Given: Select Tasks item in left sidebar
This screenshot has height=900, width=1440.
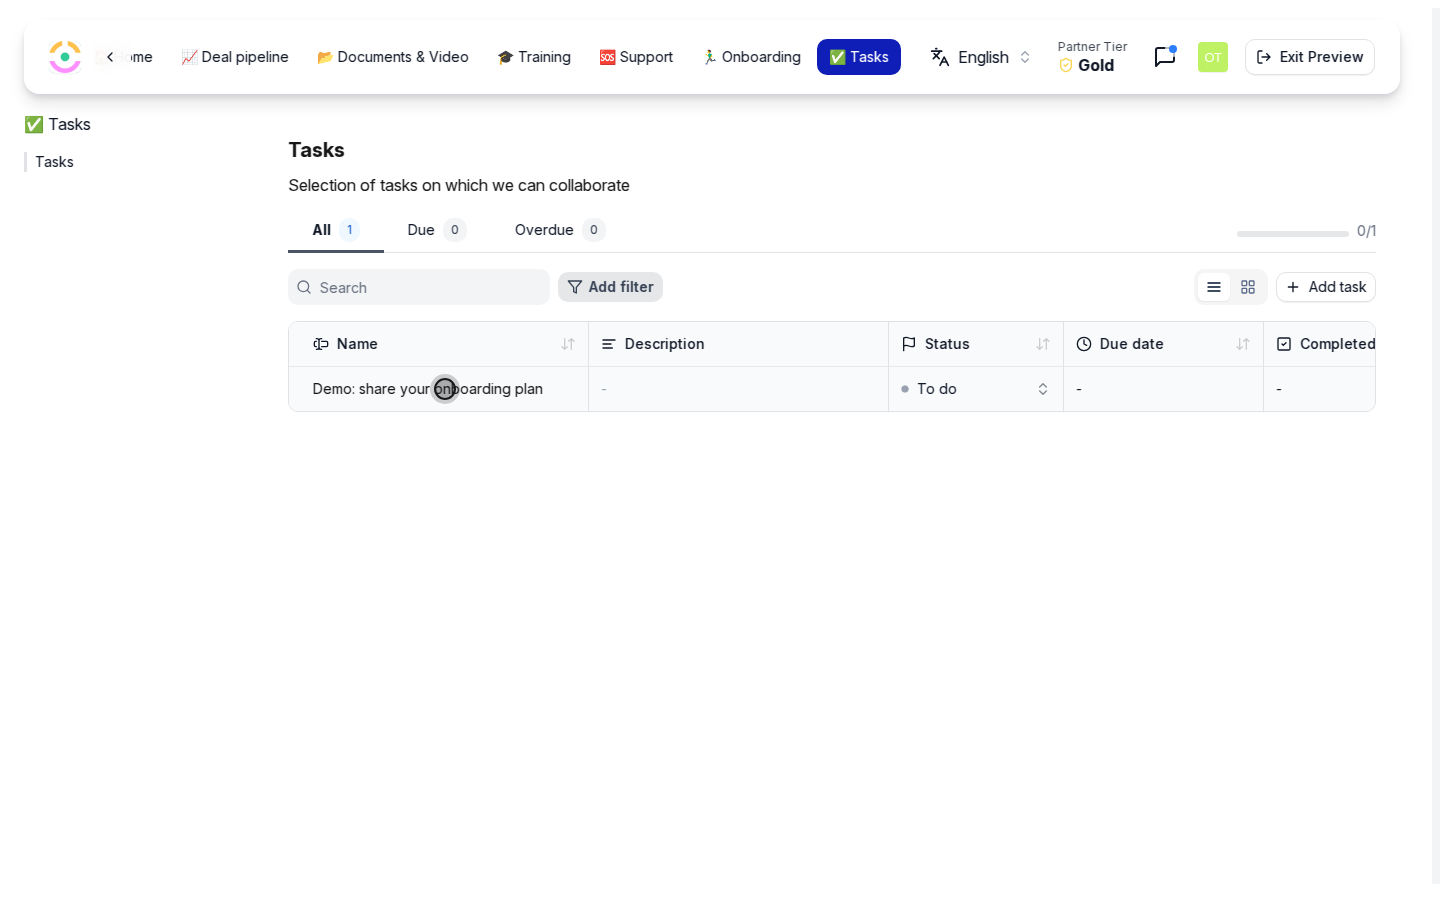Looking at the screenshot, I should (54, 162).
